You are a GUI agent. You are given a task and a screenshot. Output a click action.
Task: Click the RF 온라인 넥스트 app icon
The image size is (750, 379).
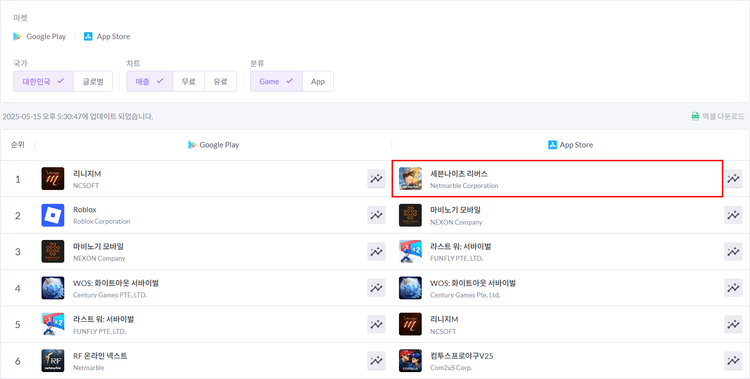click(x=53, y=361)
